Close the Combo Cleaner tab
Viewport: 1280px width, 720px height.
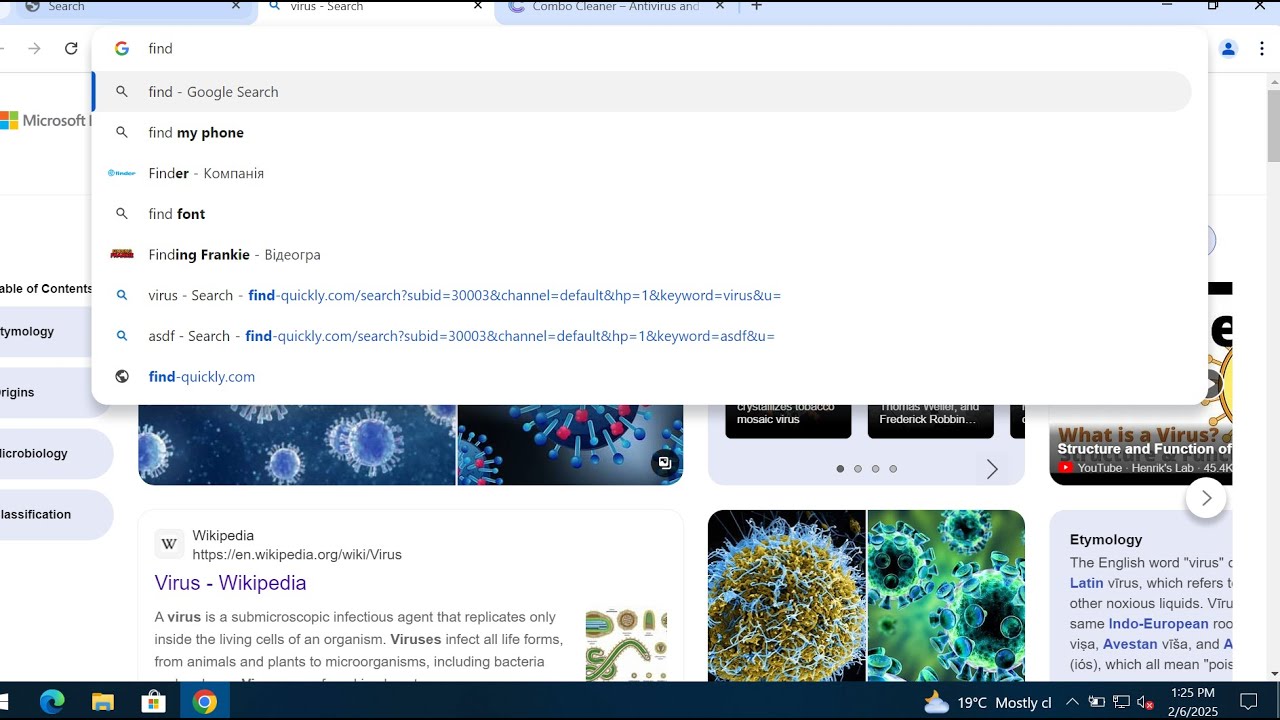coord(719,6)
